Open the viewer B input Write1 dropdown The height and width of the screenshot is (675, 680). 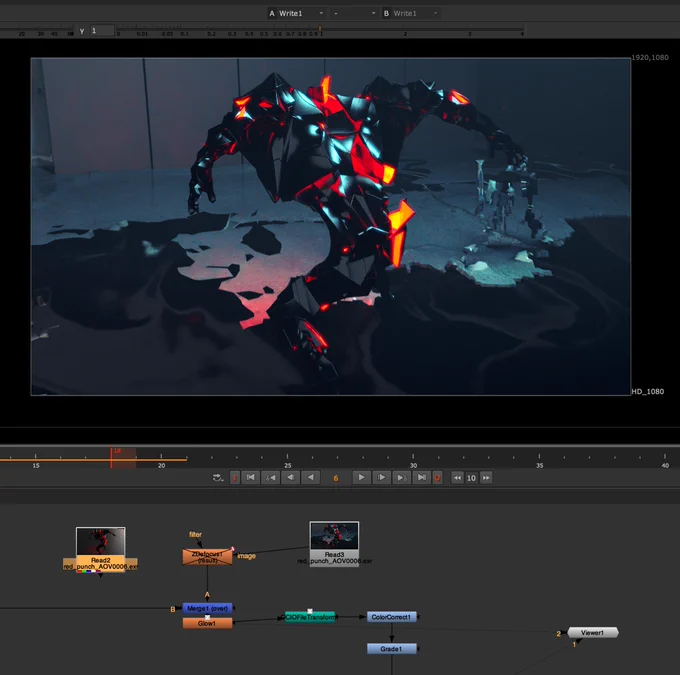pos(410,13)
